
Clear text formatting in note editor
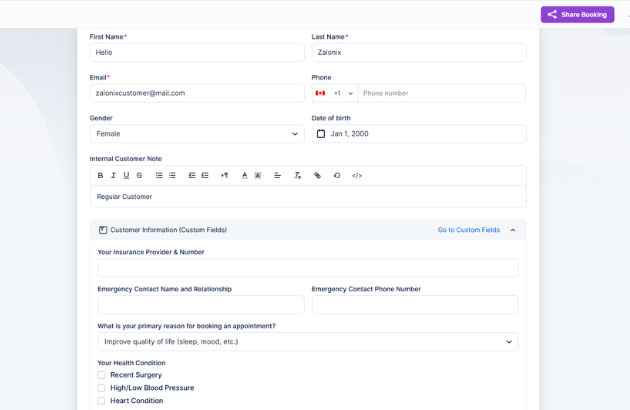297,175
